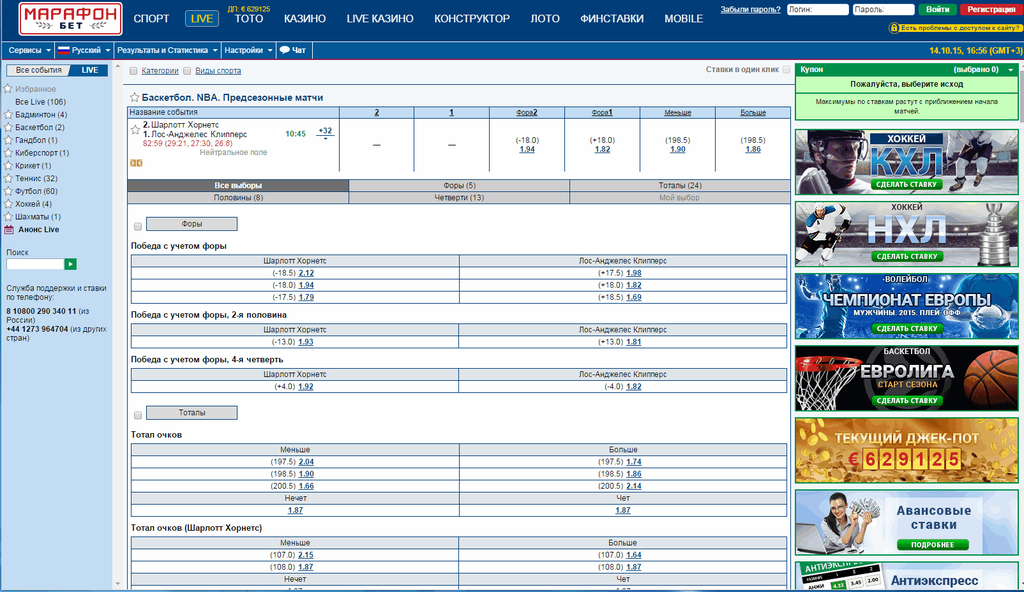The height and width of the screenshot is (592, 1024).
Task: Tick the checkbox beside Тоталы section
Action: click(138, 416)
